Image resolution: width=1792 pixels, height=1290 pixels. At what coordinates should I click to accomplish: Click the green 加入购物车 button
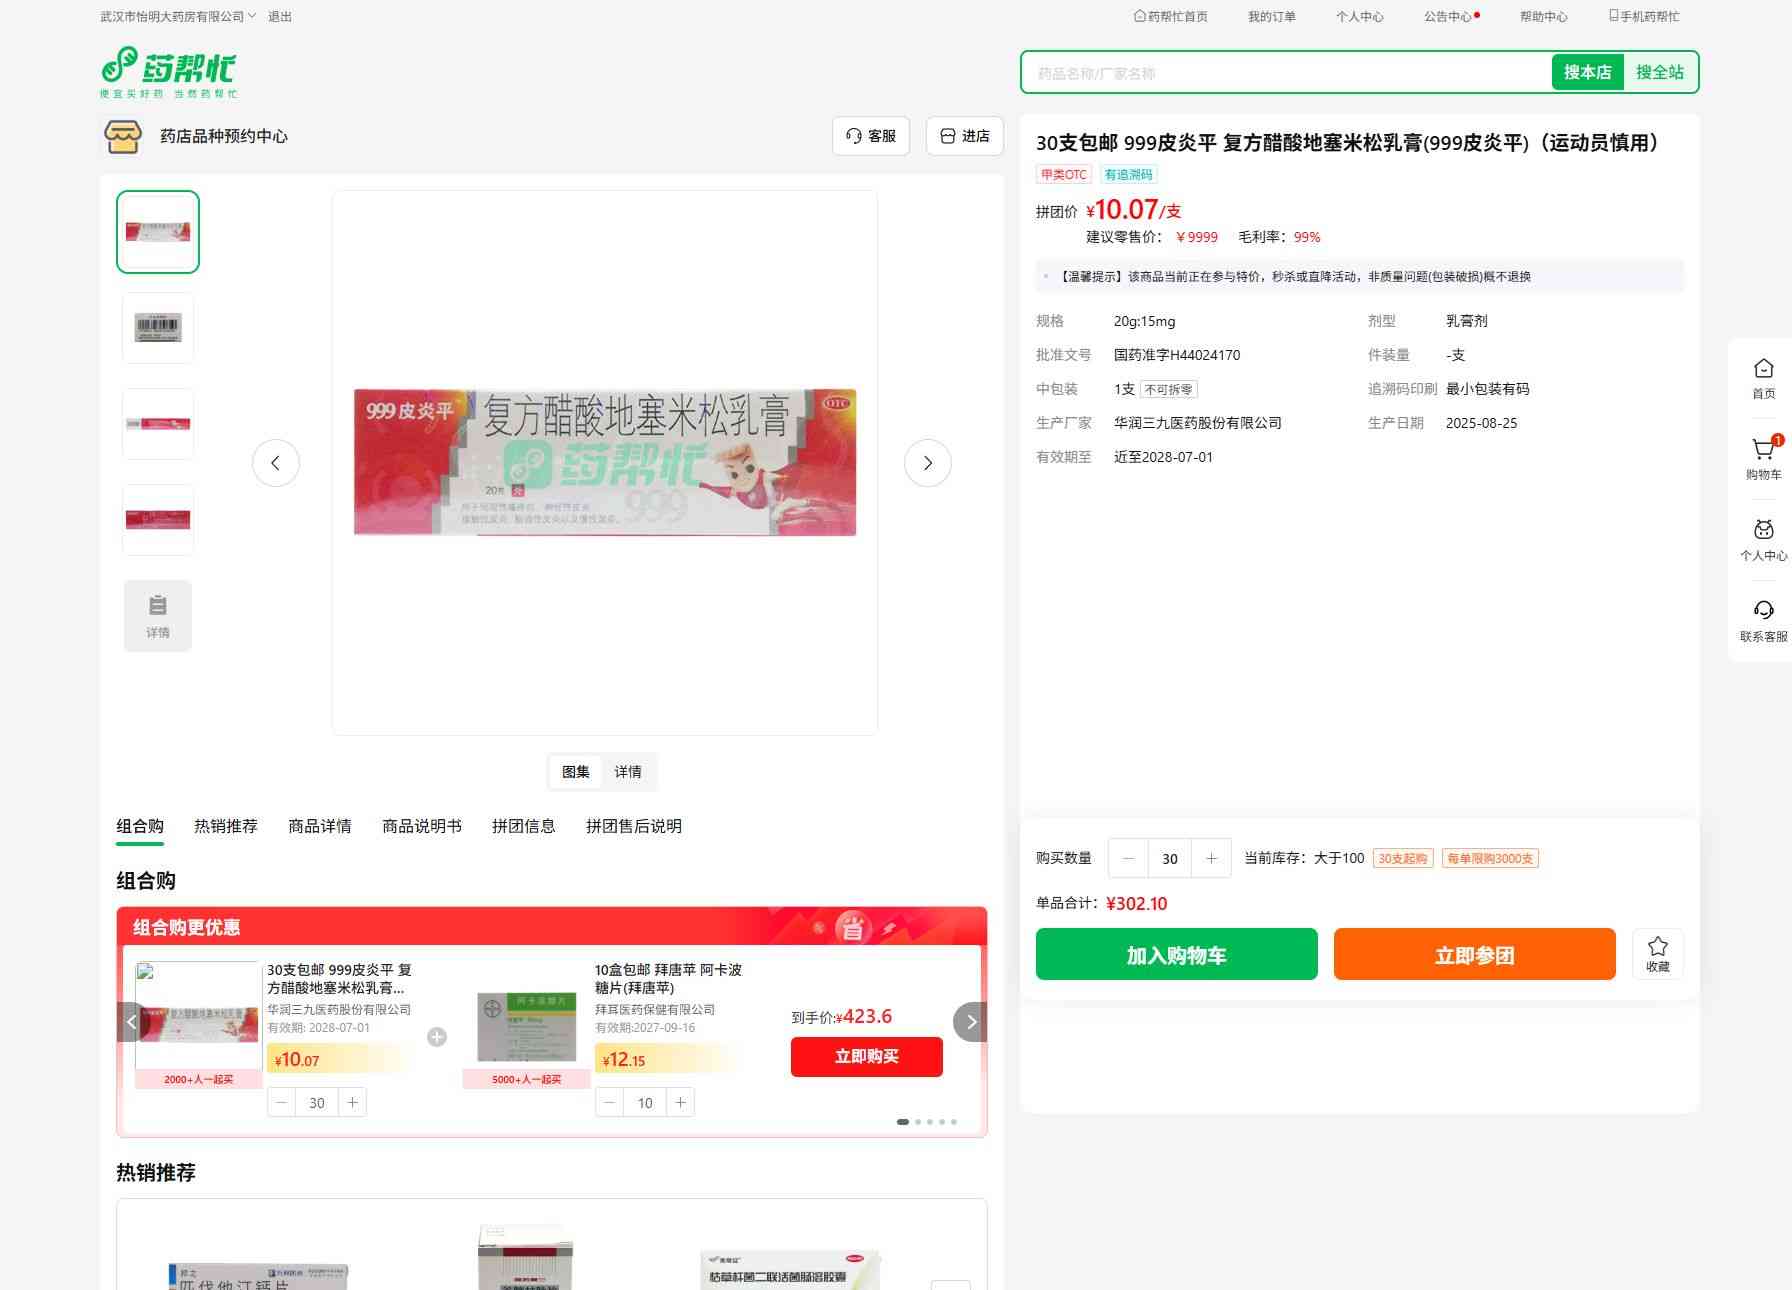click(x=1176, y=954)
